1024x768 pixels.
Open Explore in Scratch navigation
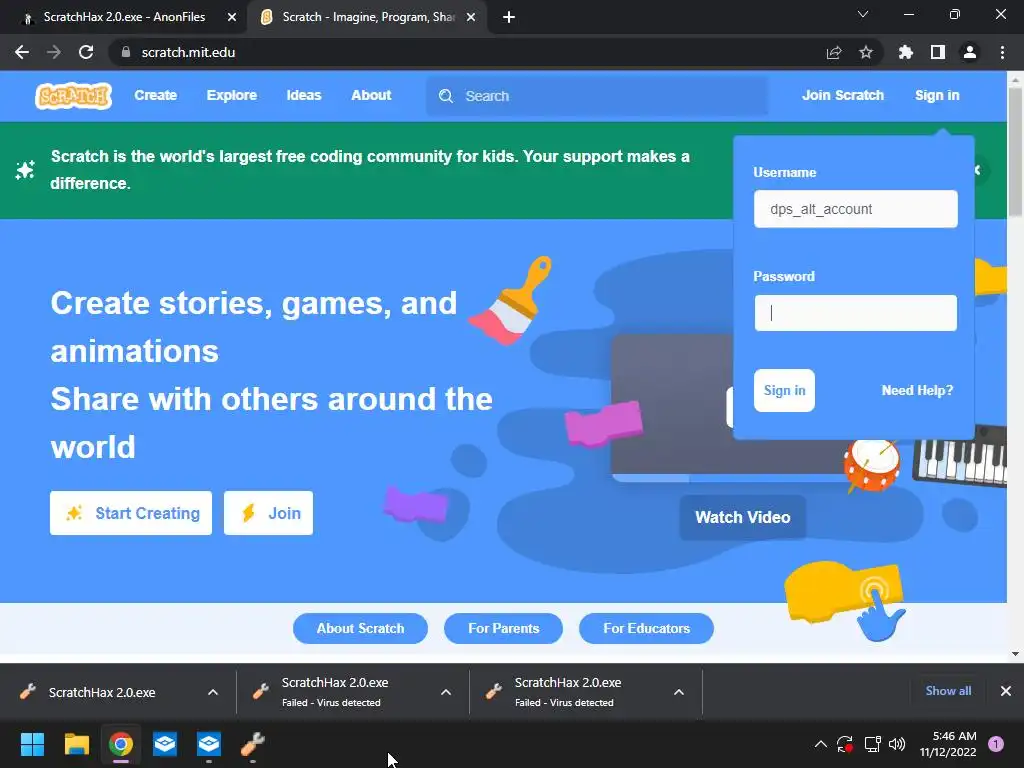coord(232,95)
